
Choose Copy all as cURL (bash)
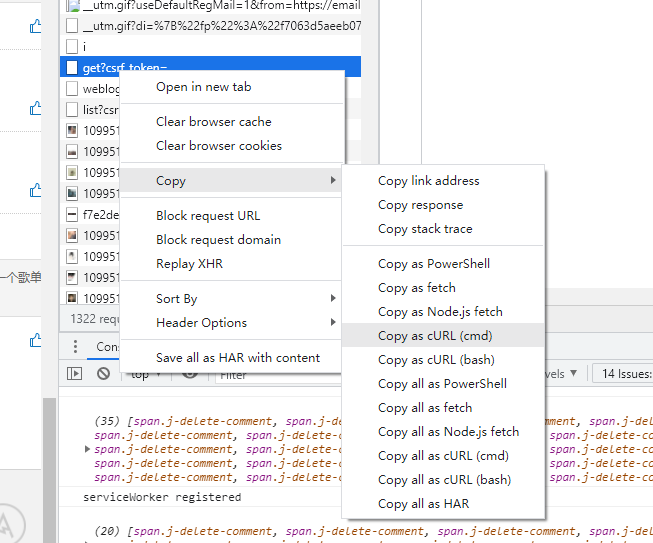(443, 480)
